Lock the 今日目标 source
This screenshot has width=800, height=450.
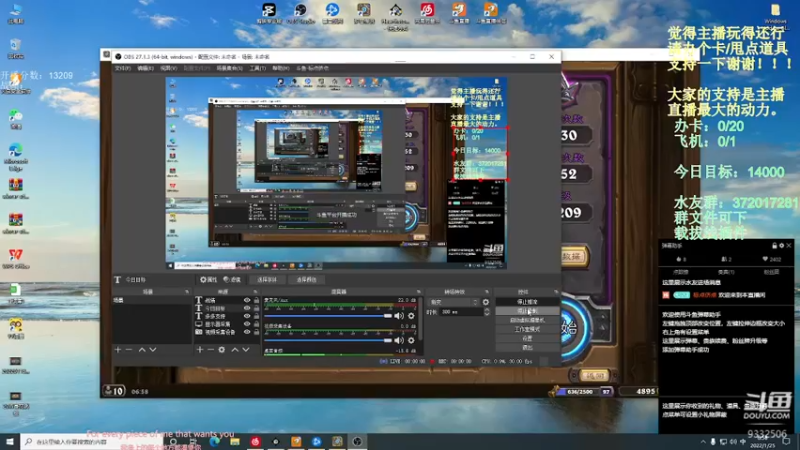coord(256,308)
